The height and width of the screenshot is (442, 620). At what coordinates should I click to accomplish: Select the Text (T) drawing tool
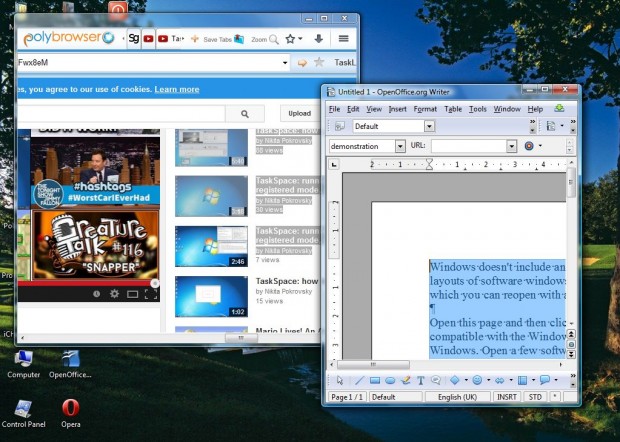click(421, 380)
